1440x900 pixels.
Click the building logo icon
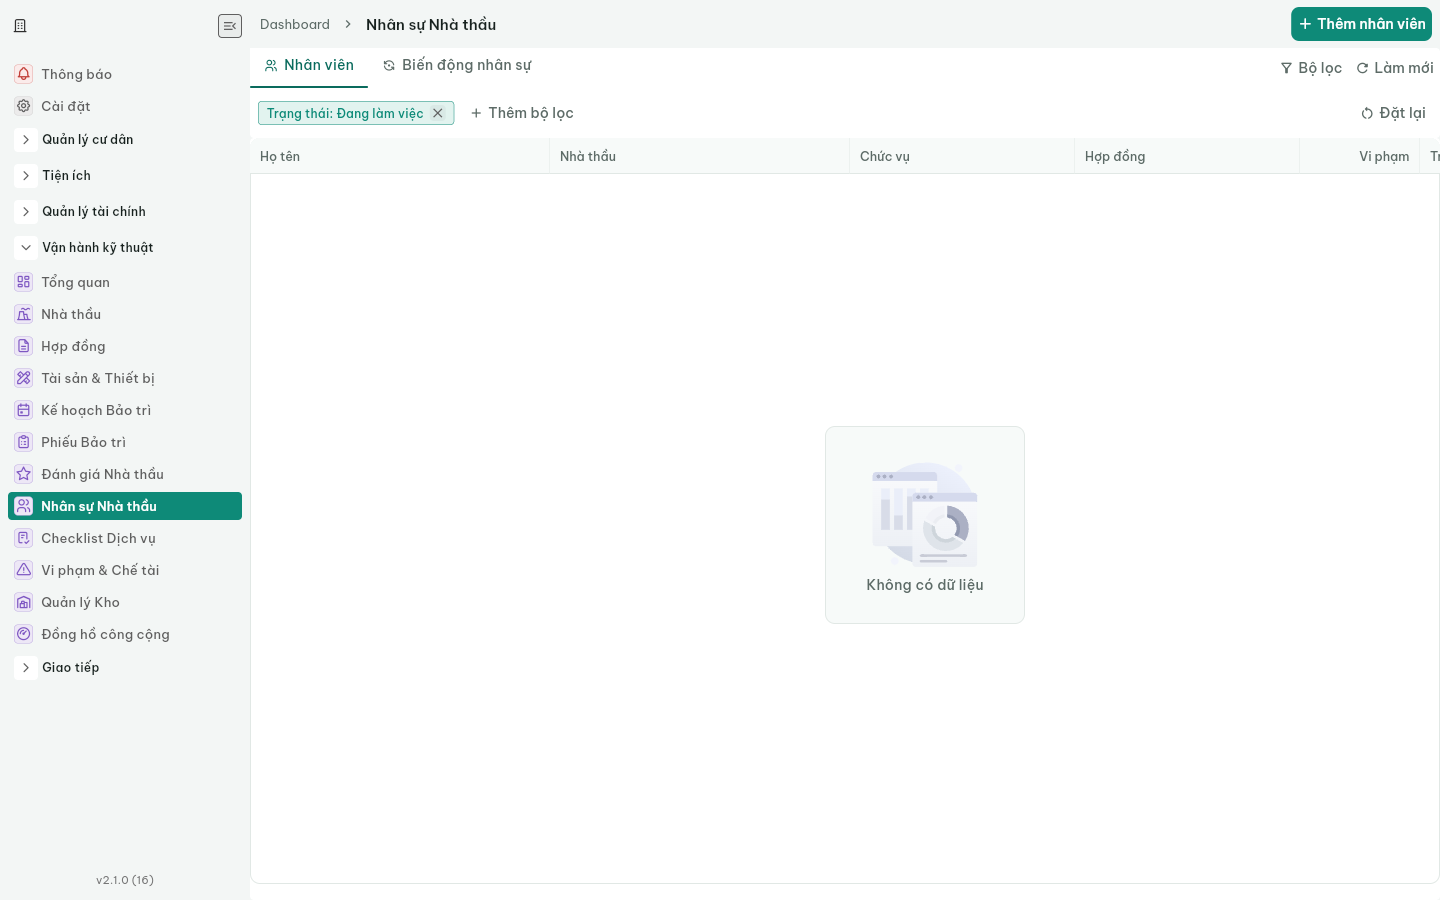[20, 26]
